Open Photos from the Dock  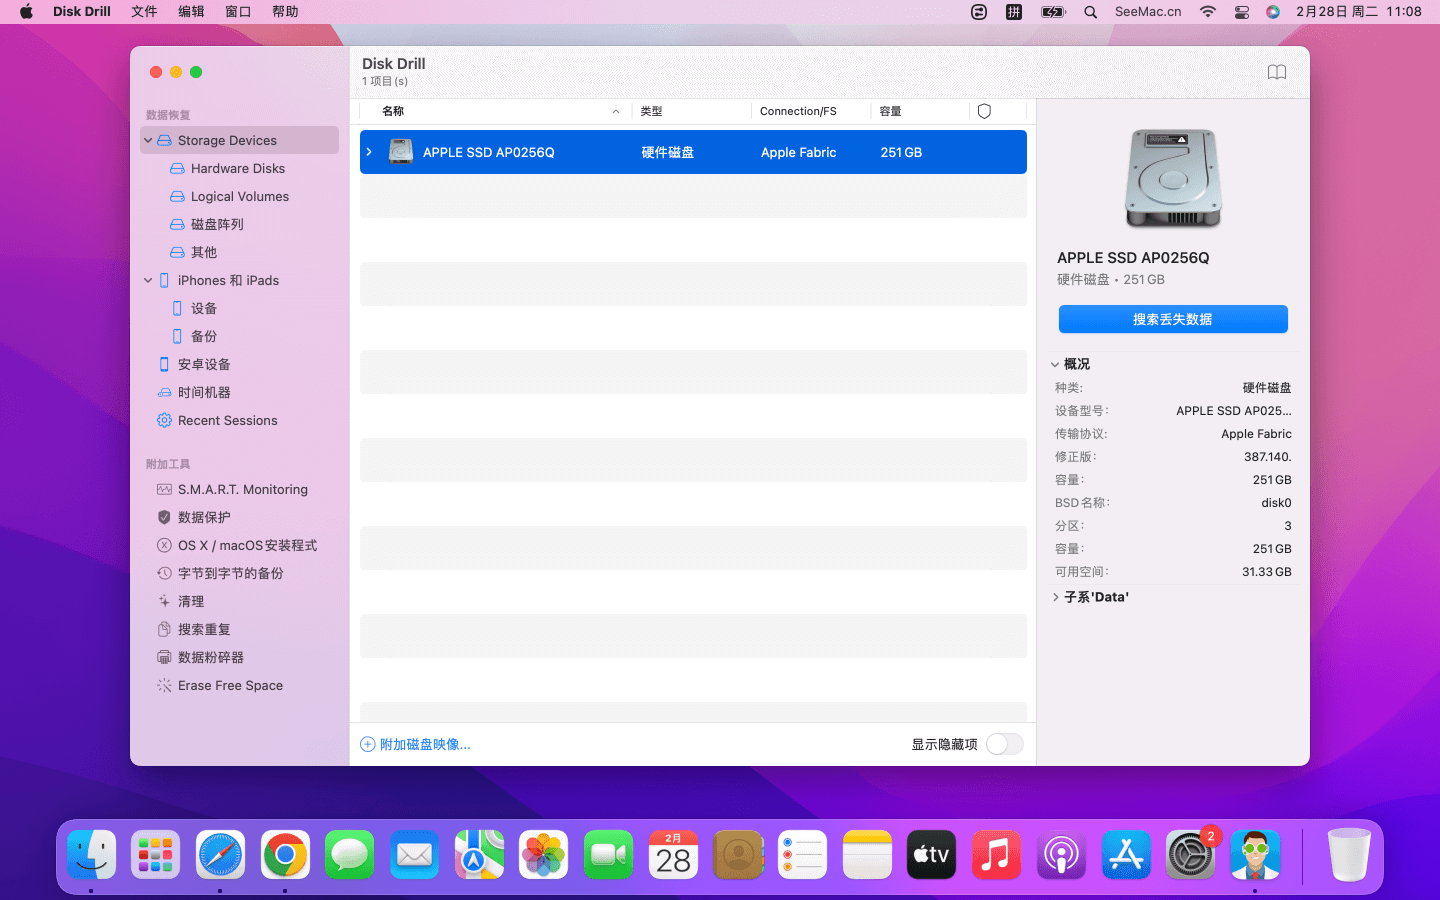click(x=543, y=855)
